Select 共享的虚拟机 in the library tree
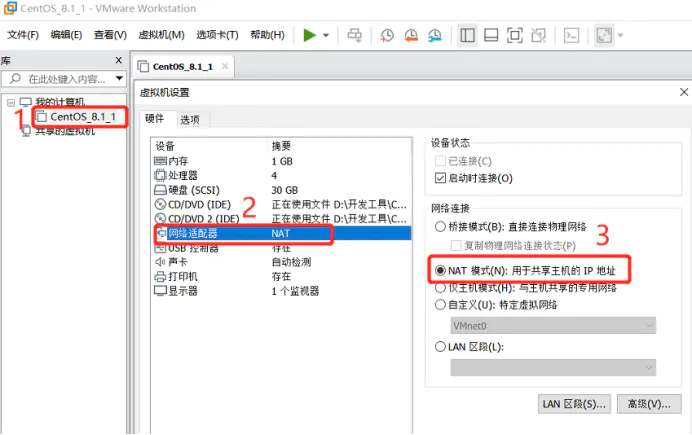Screen dimensions: 692x435 pyautogui.click(x=65, y=131)
